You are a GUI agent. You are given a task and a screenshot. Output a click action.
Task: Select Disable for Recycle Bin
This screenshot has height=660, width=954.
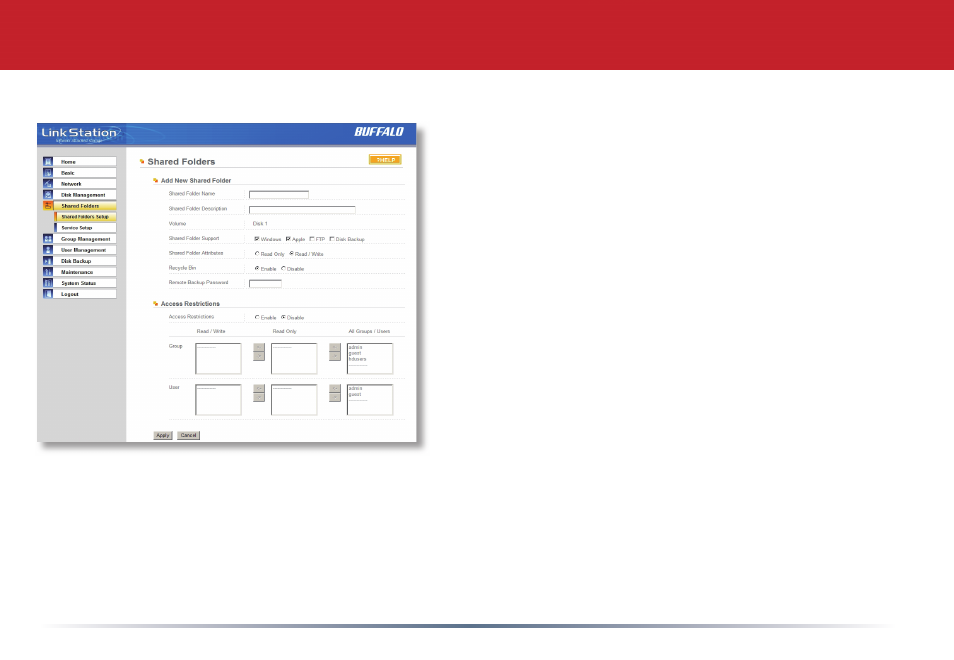tap(283, 268)
